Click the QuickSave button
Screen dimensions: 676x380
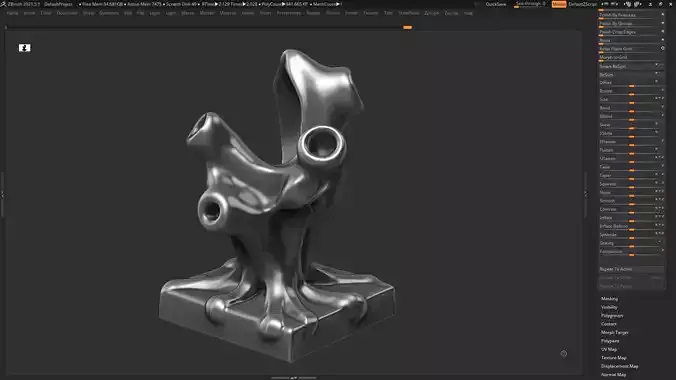click(496, 4)
